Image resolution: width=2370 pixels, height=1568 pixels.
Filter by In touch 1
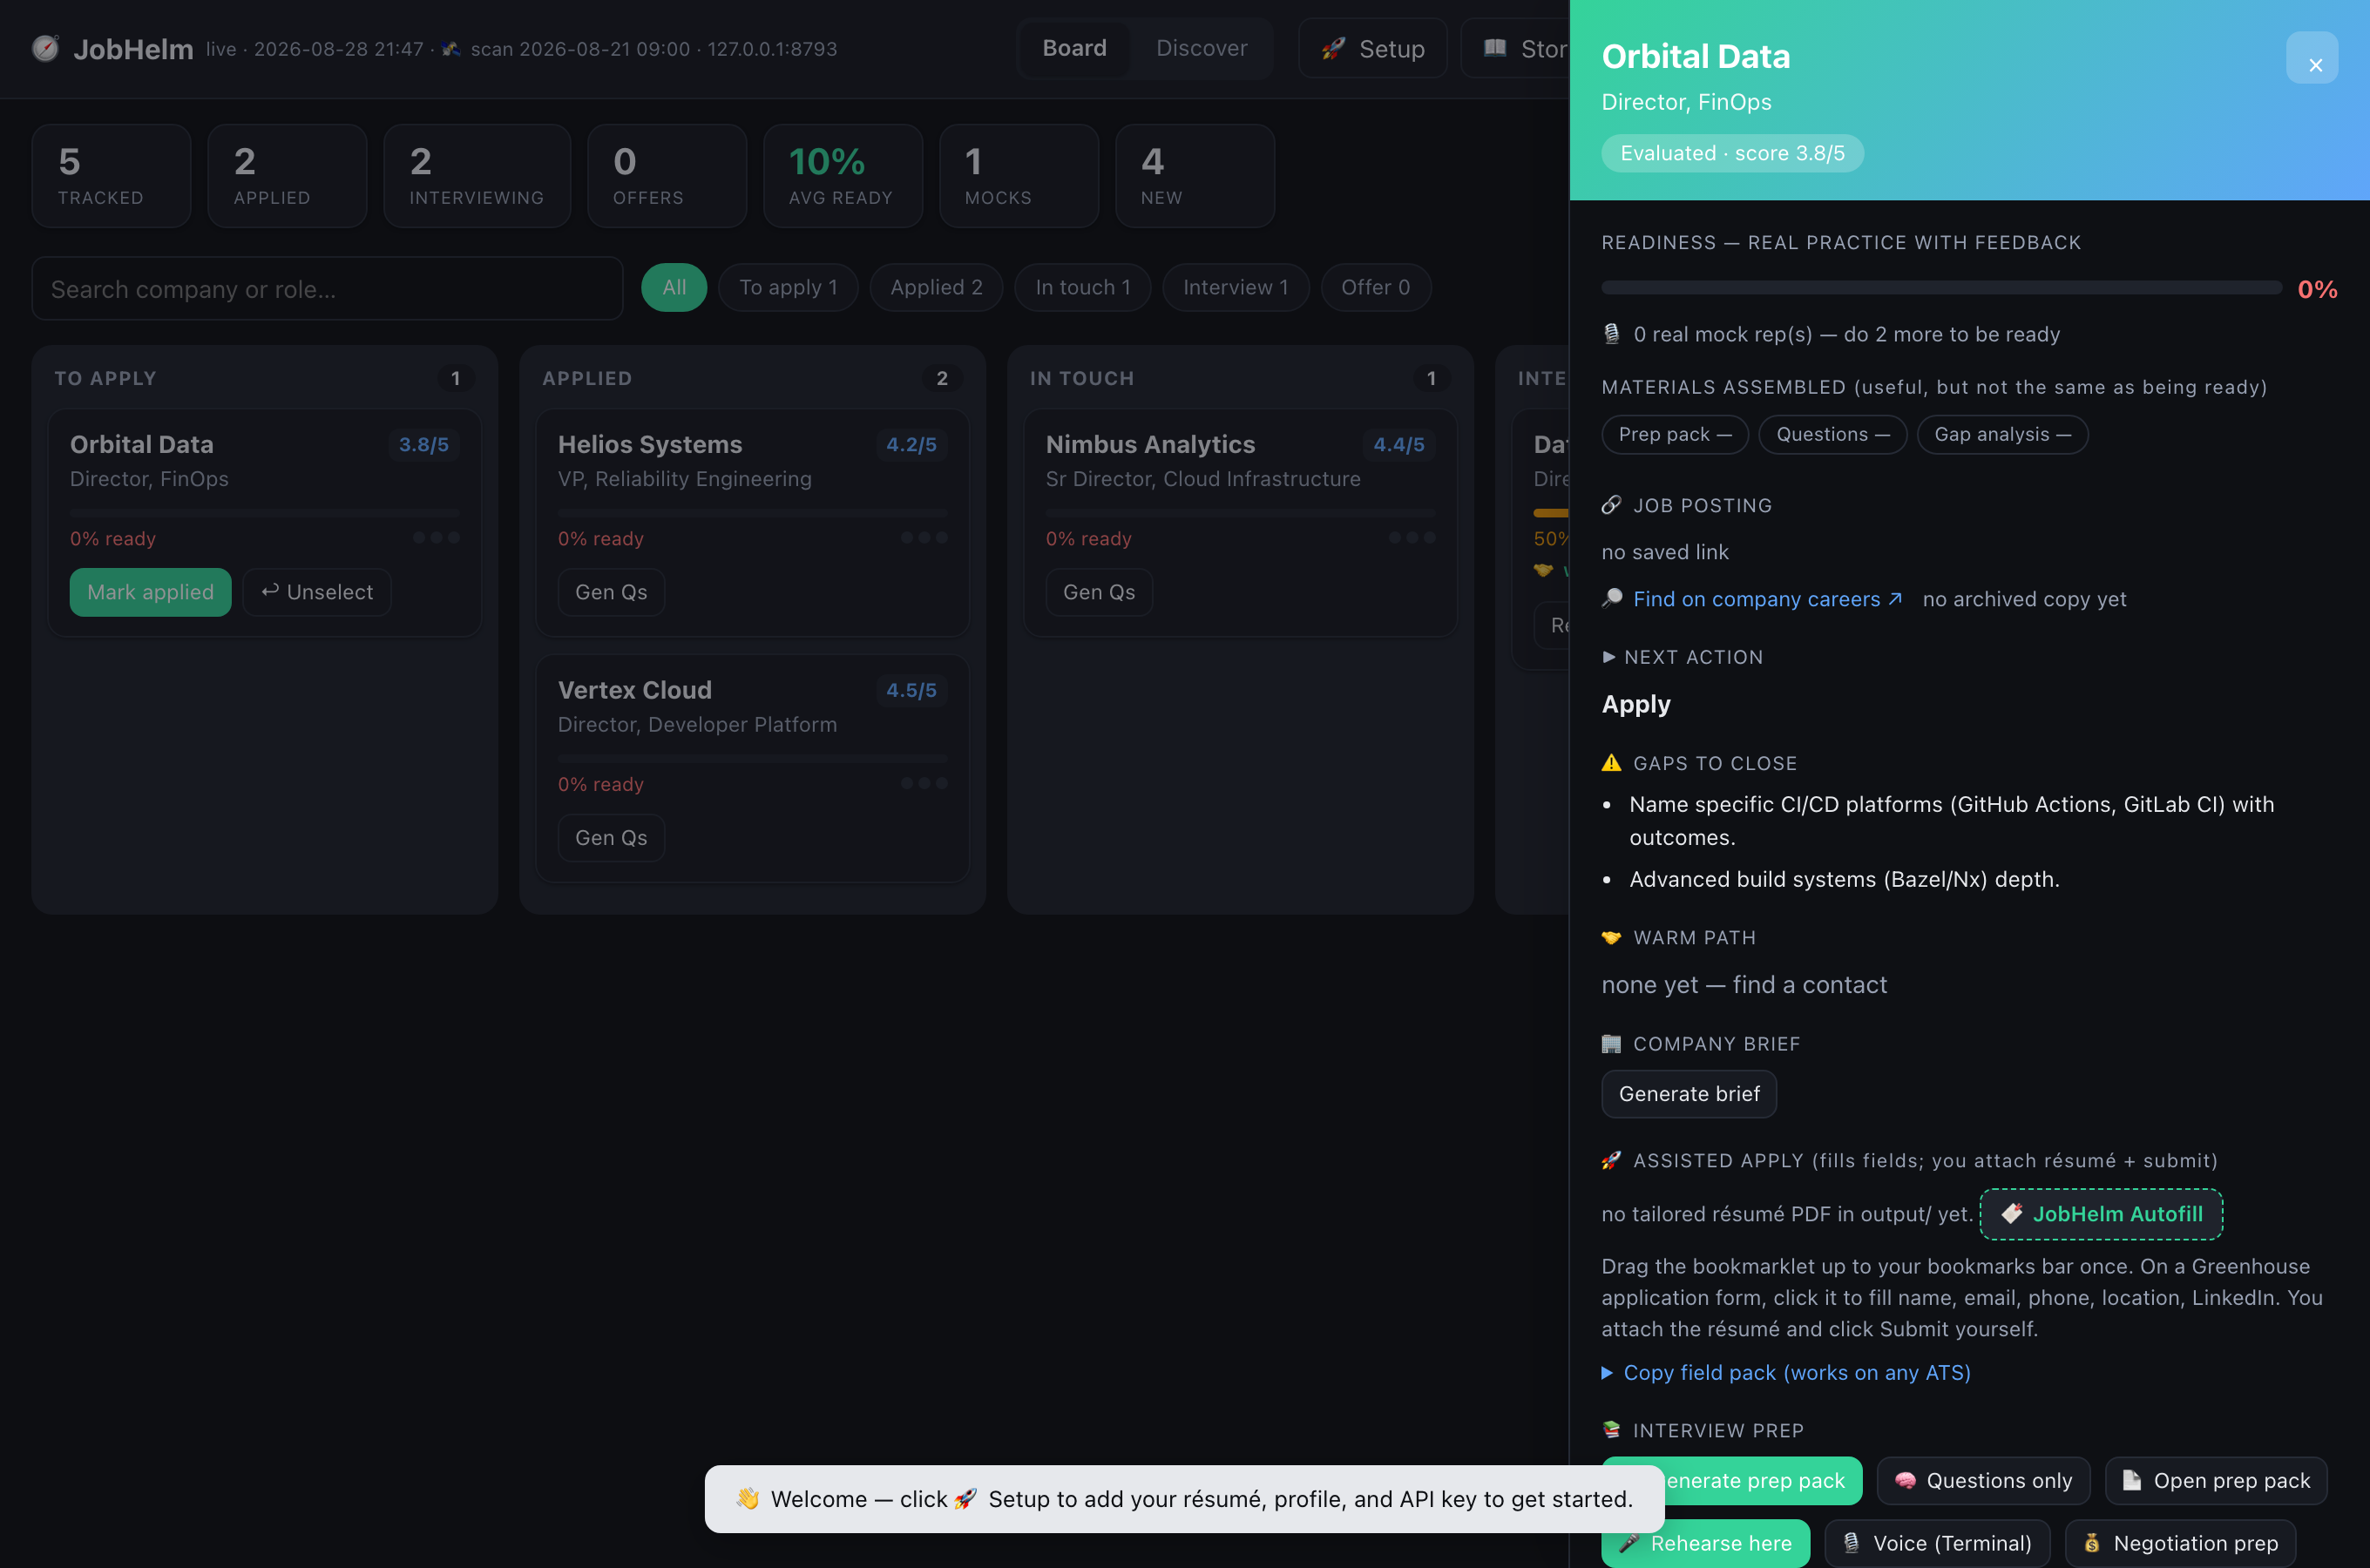[x=1082, y=288]
